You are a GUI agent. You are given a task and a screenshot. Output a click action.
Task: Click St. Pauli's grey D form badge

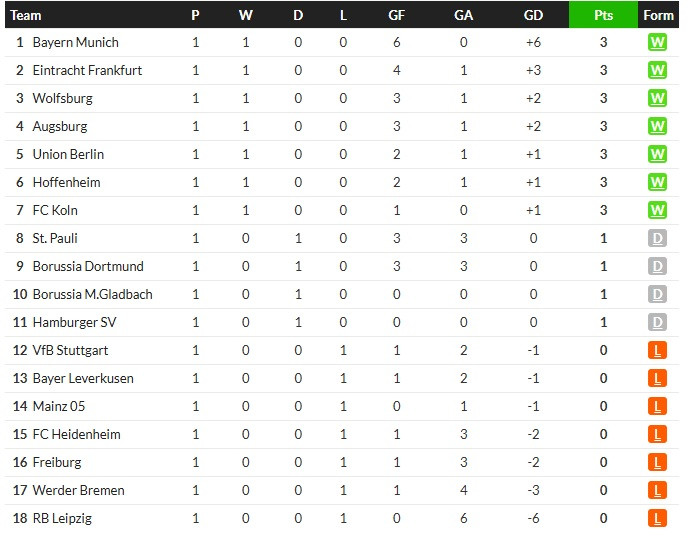click(x=657, y=238)
